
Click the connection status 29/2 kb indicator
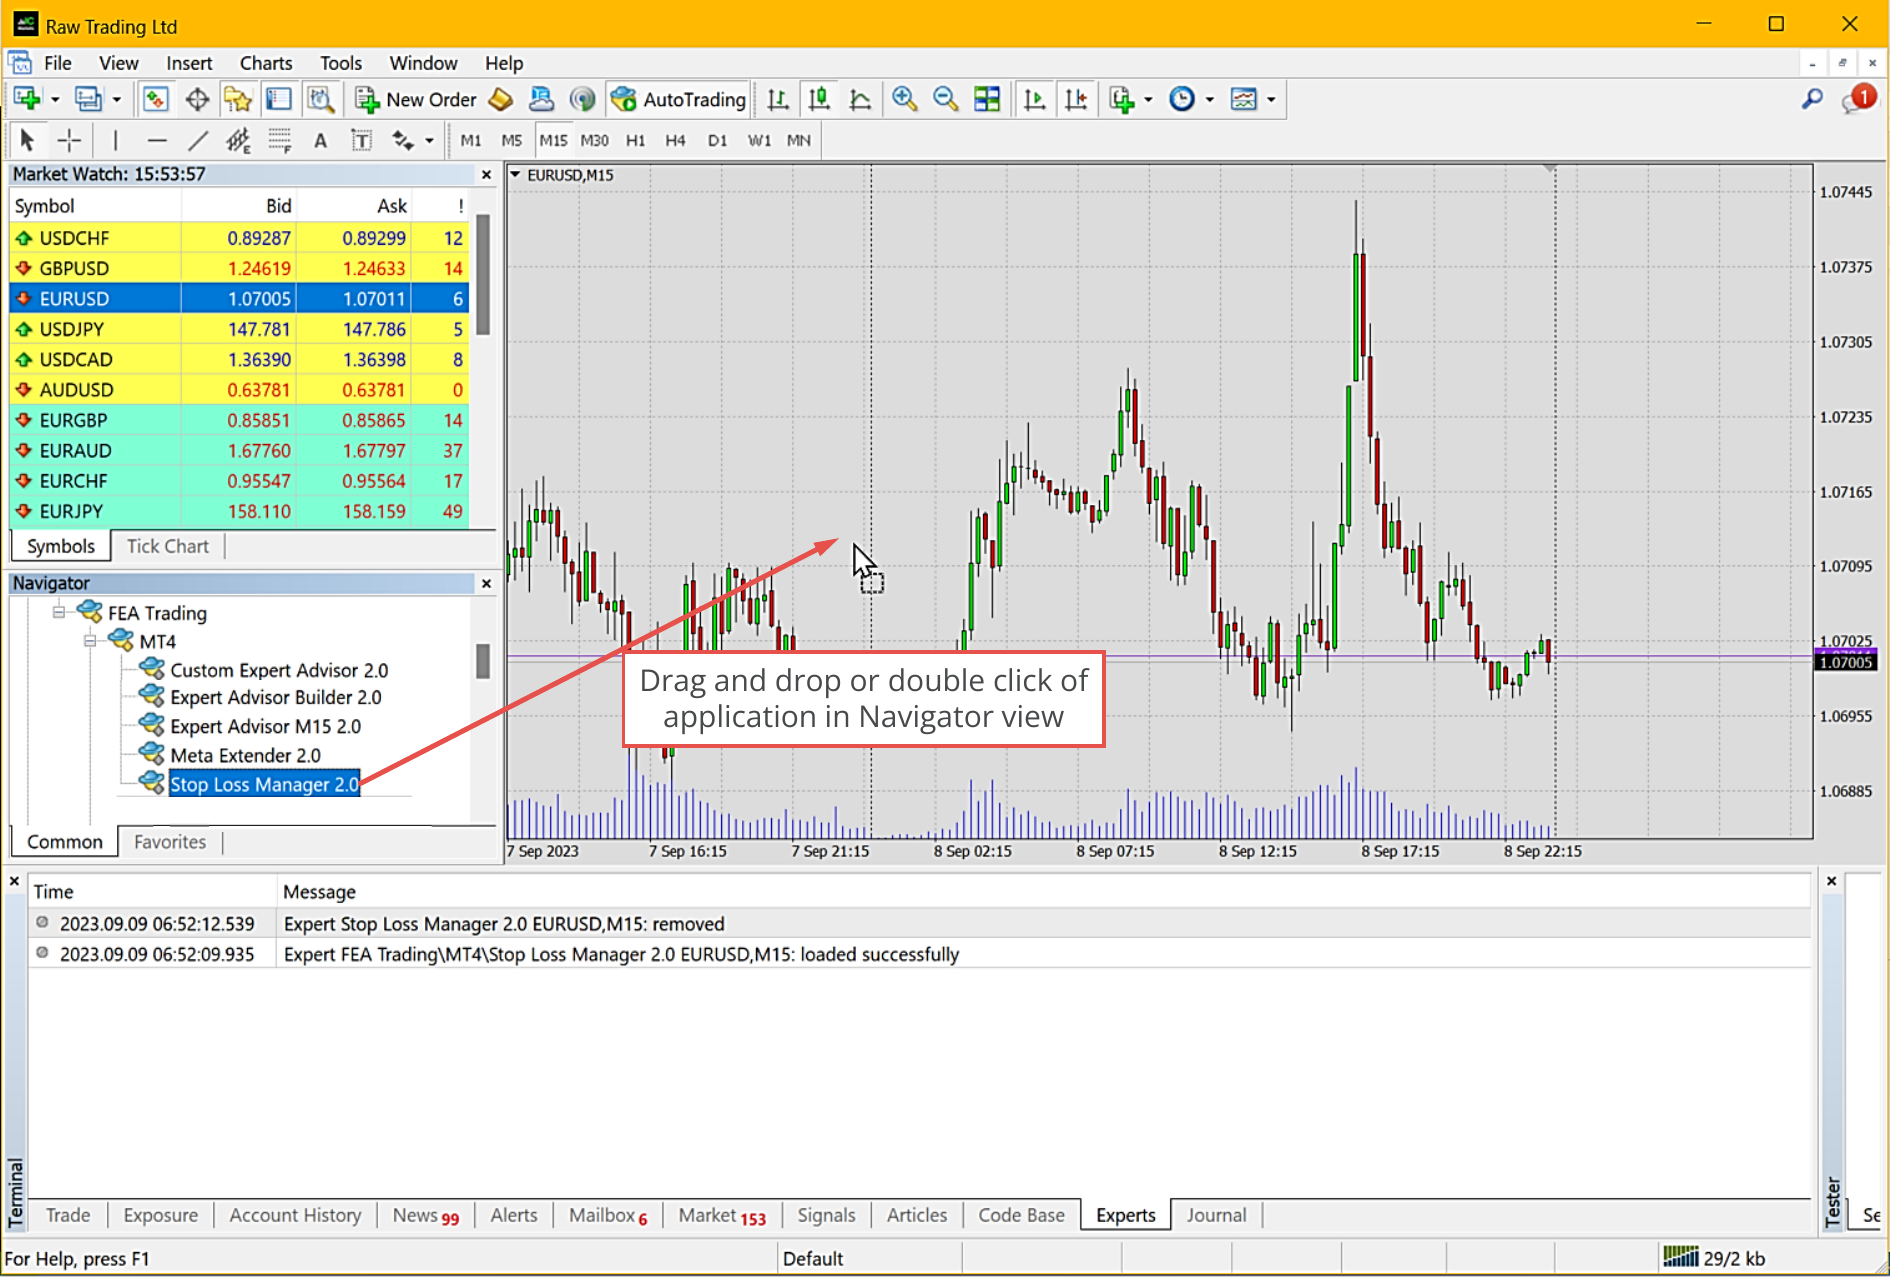[1713, 1258]
